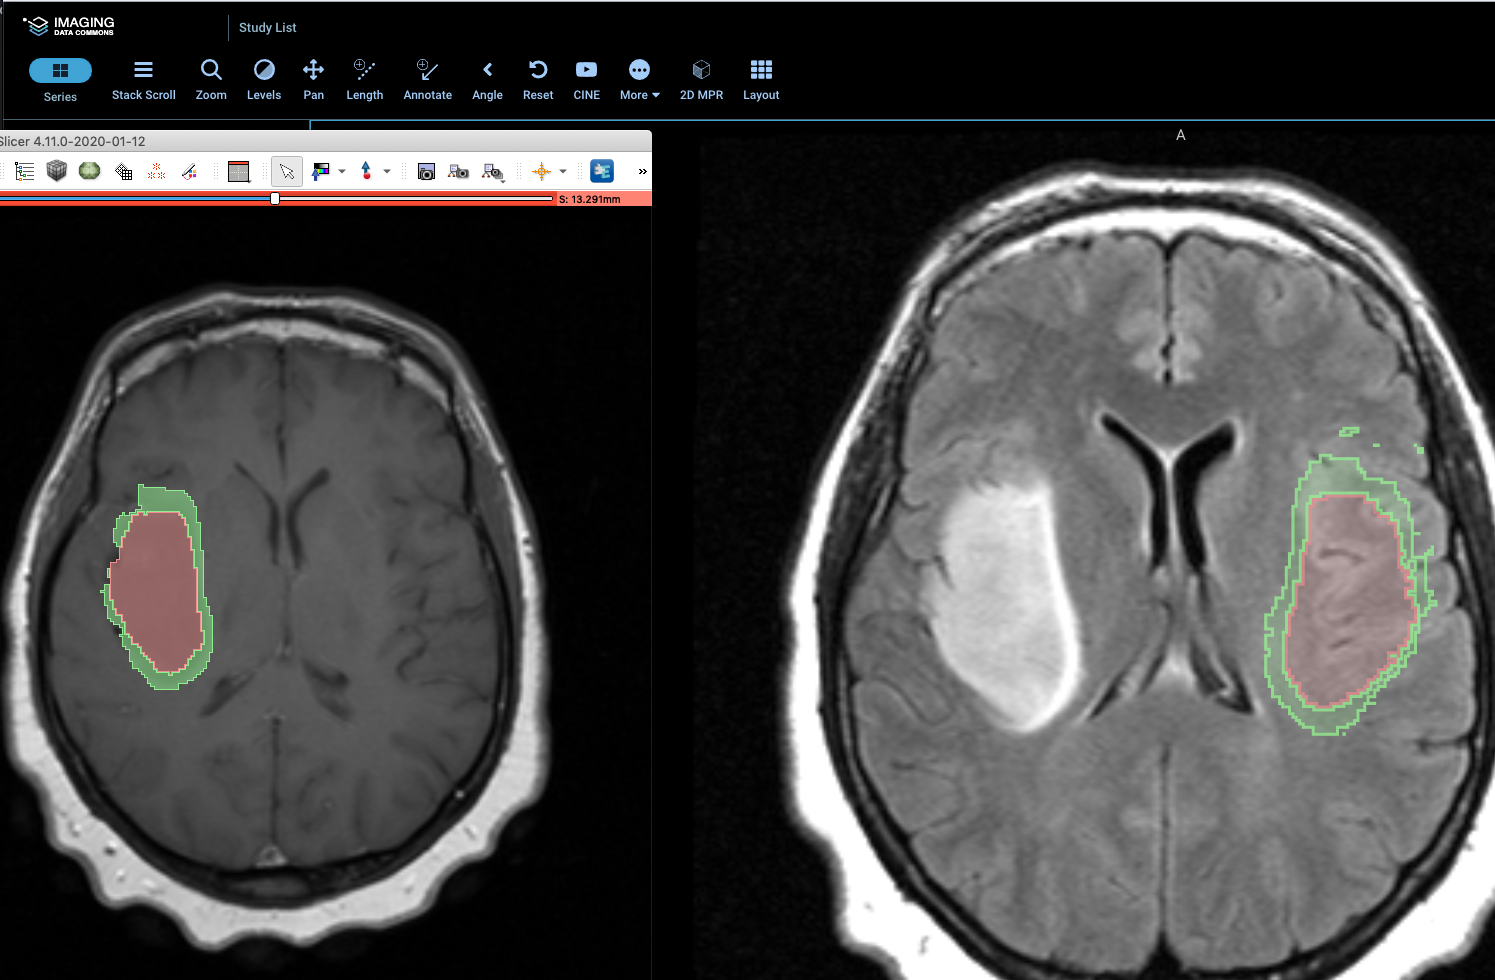Click the Reset viewport button

point(538,80)
